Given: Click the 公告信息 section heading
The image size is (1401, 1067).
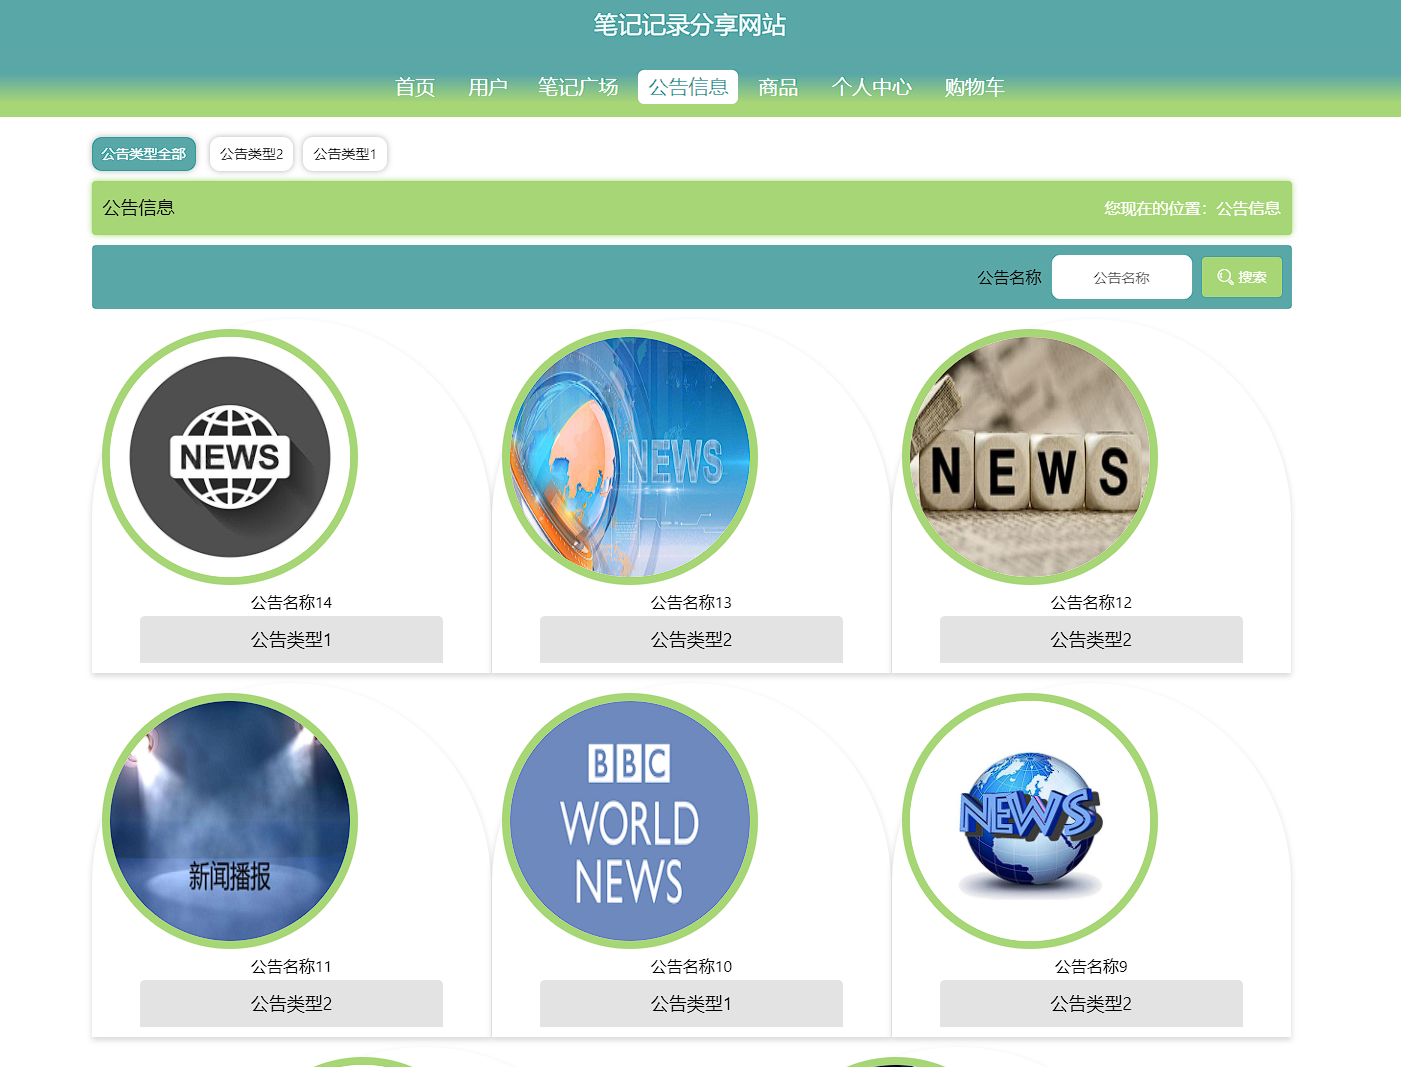Looking at the screenshot, I should pyautogui.click(x=138, y=208).
